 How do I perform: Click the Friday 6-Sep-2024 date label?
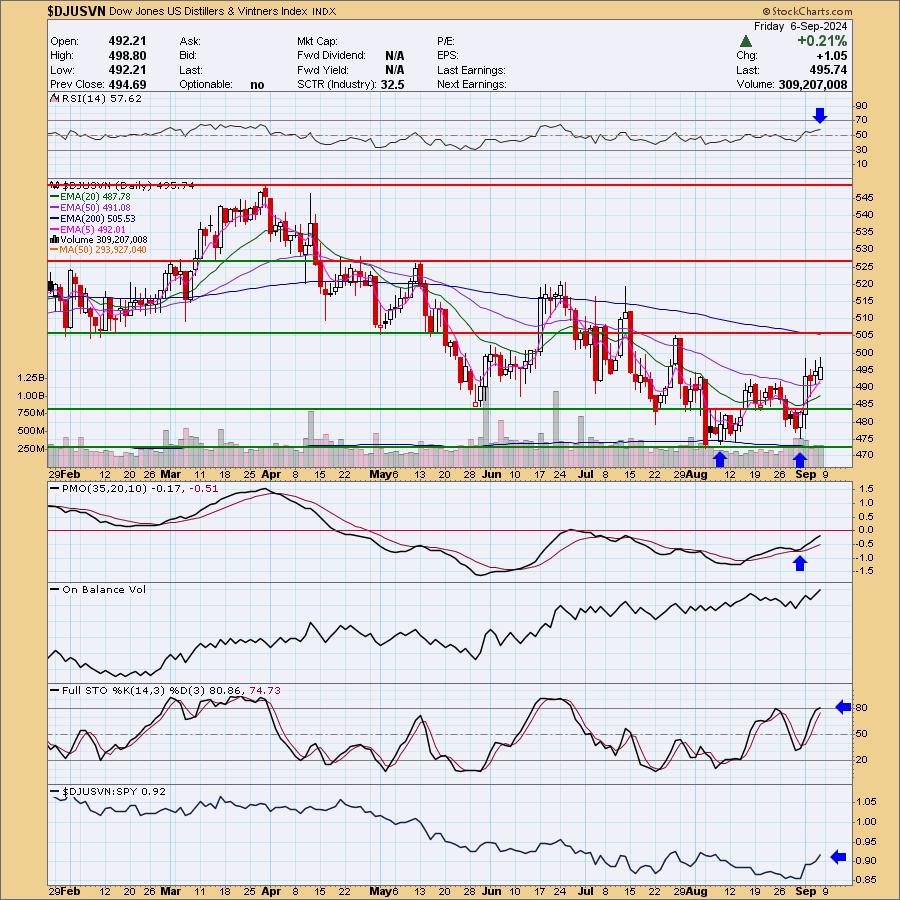pyautogui.click(x=800, y=26)
